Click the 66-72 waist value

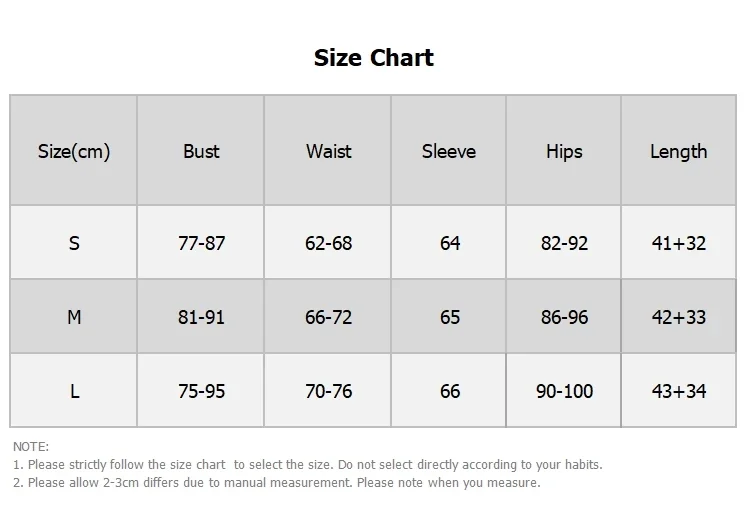(328, 317)
